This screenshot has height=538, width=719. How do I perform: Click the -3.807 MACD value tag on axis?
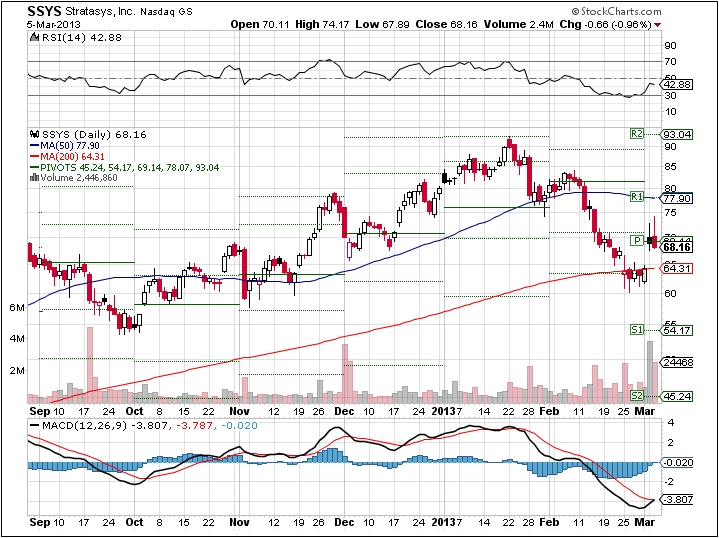(678, 499)
